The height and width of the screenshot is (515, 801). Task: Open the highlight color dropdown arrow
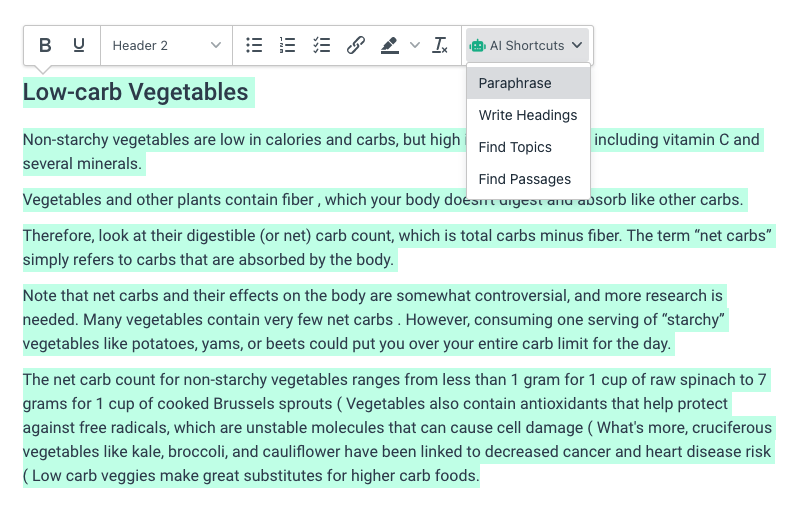tap(415, 45)
